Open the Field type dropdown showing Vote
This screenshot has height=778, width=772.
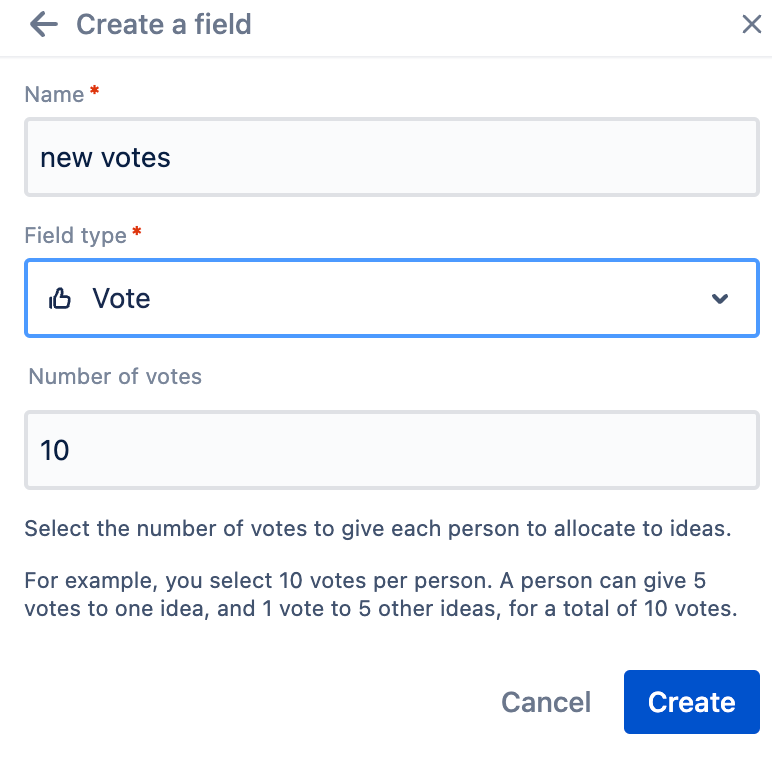392,298
